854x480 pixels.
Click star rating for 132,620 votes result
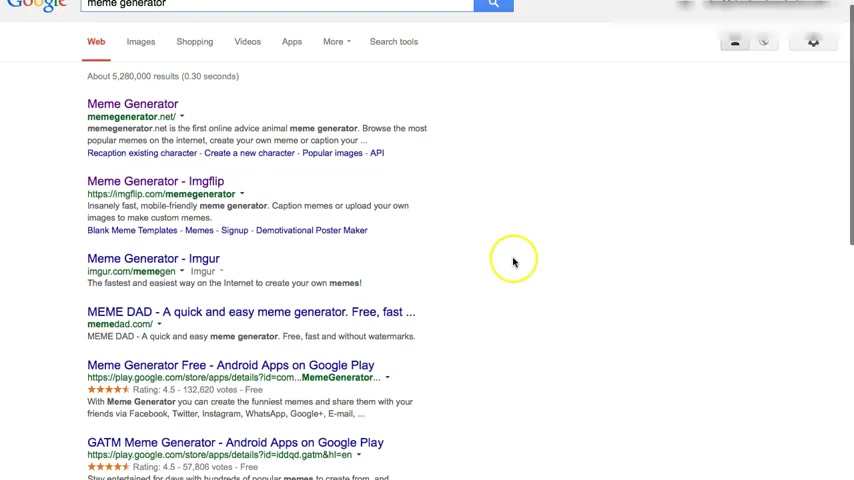coord(108,390)
